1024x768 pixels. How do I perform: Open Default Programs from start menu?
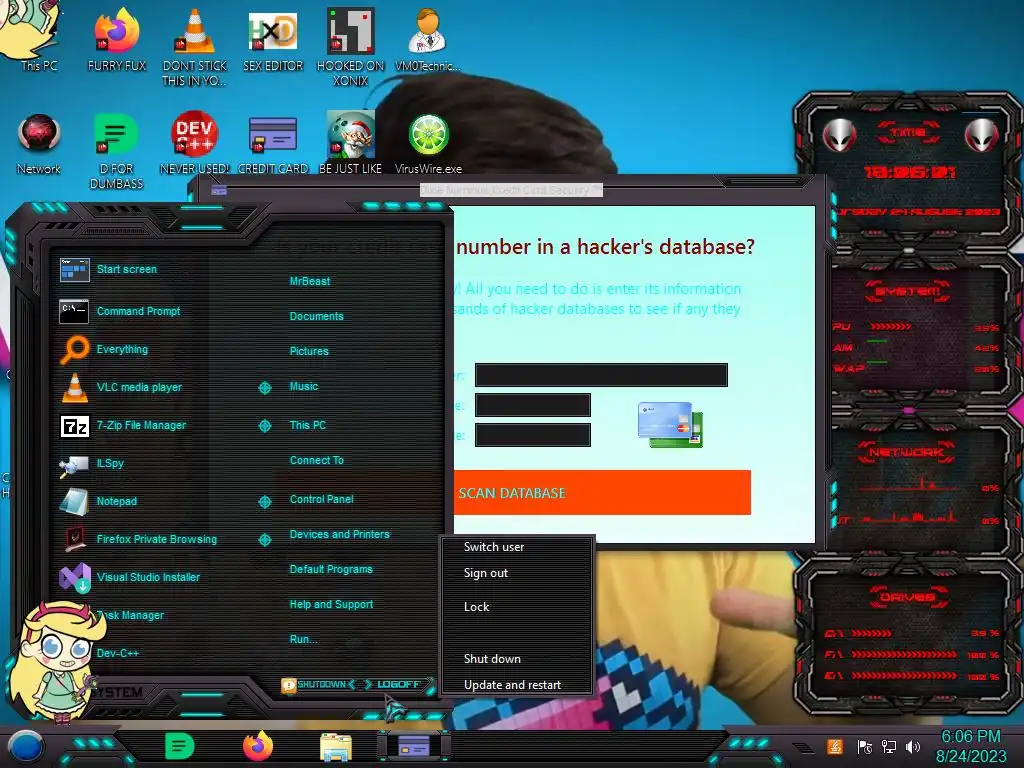(330, 569)
